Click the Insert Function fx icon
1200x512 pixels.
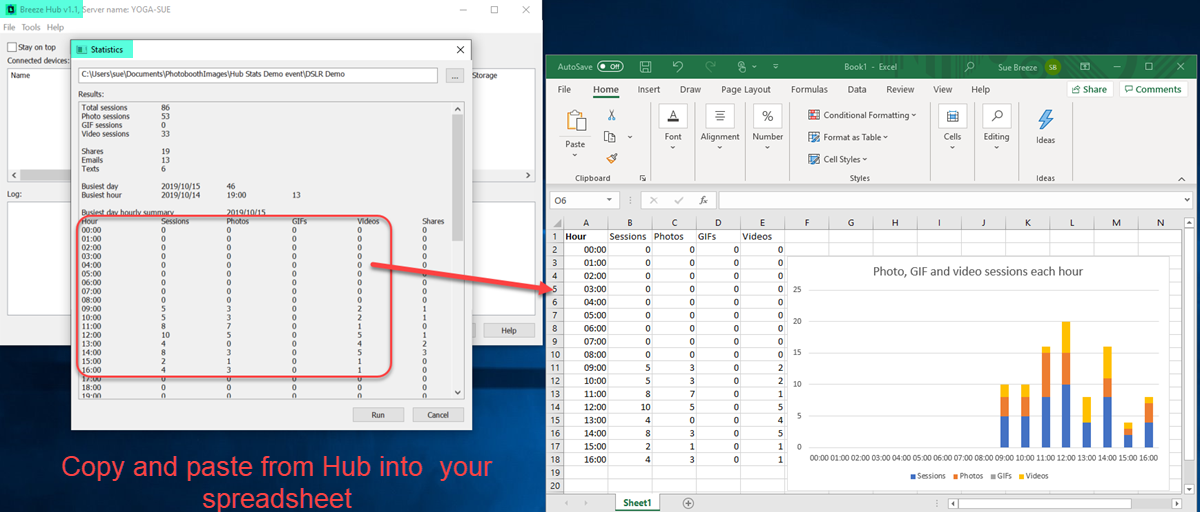coord(703,200)
